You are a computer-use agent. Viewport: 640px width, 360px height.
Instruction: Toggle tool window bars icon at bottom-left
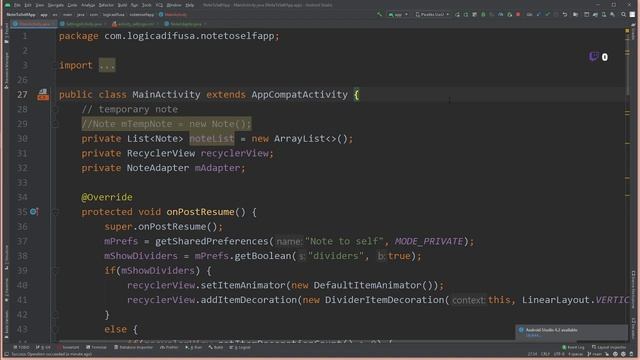coord(6,354)
